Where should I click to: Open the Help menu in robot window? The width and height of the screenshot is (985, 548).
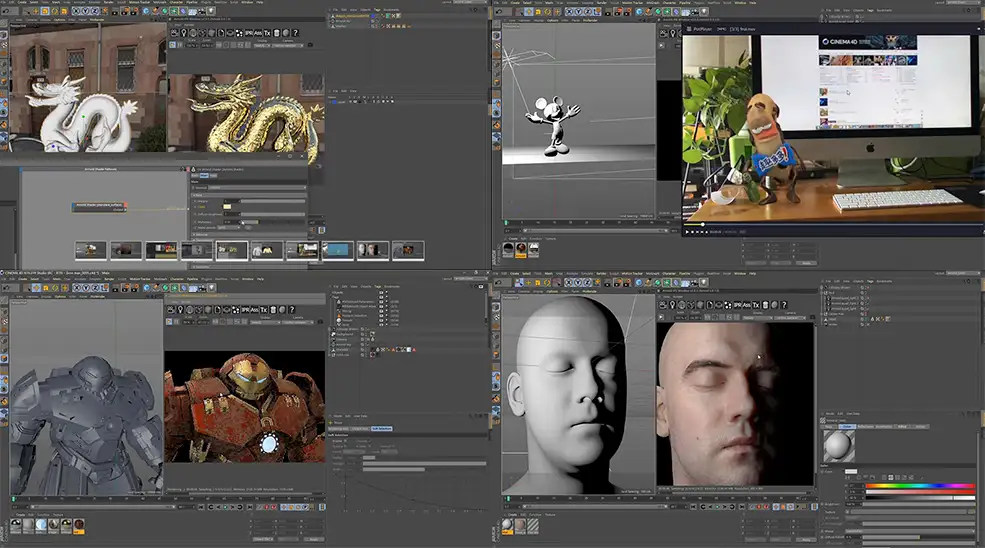261,279
